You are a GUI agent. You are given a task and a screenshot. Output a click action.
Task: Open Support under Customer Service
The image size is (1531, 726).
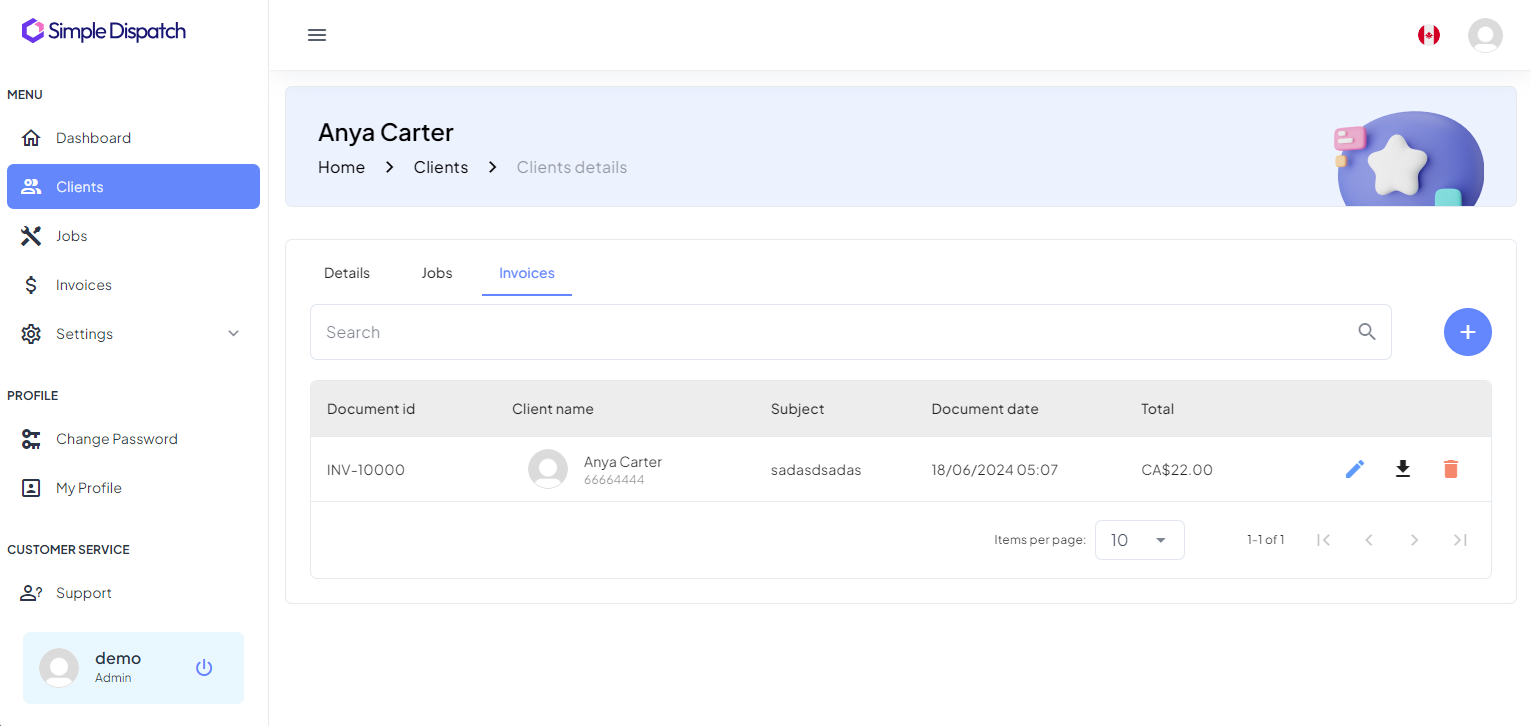click(x=83, y=593)
